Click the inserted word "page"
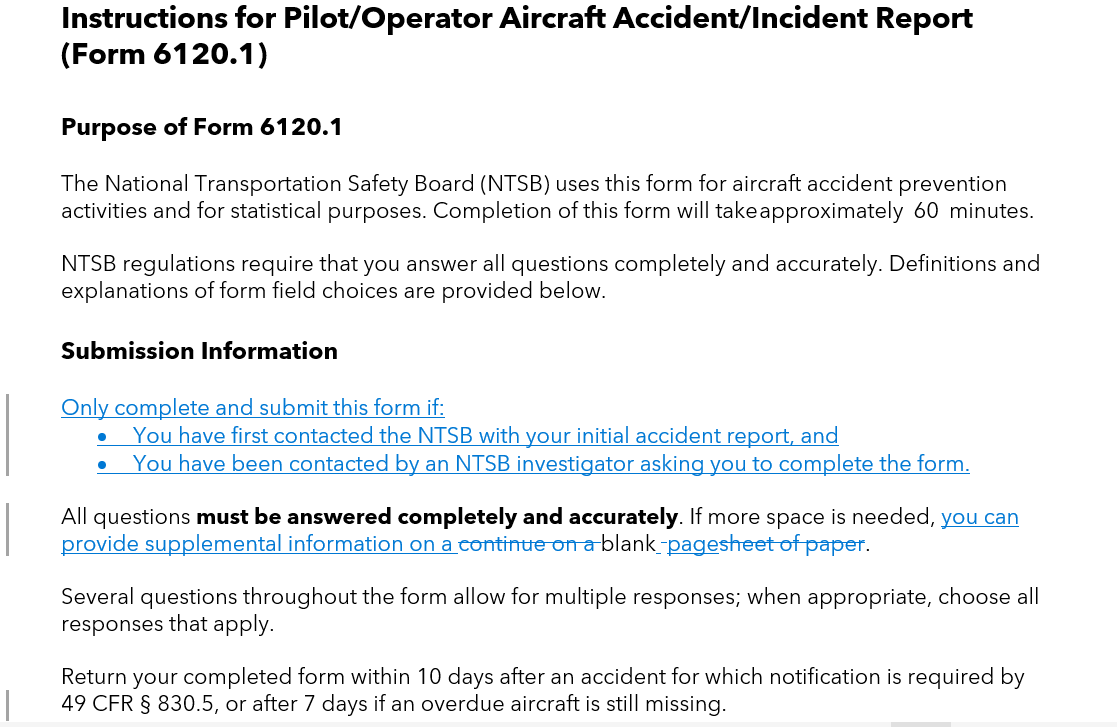Viewport: 1117px width, 727px height. pos(692,544)
